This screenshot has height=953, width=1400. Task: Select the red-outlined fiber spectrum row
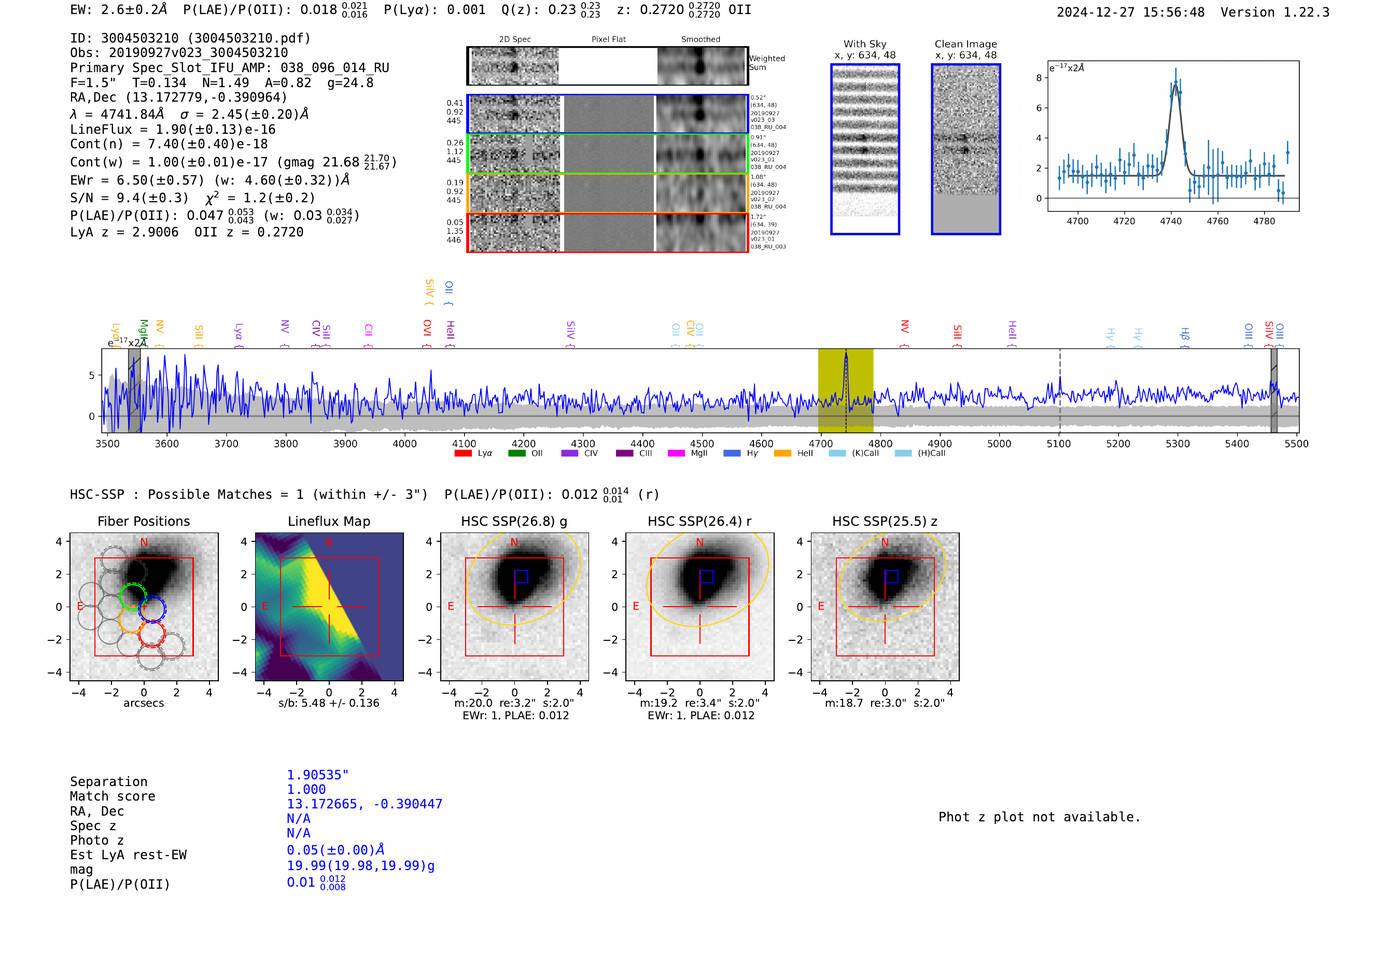coord(607,232)
